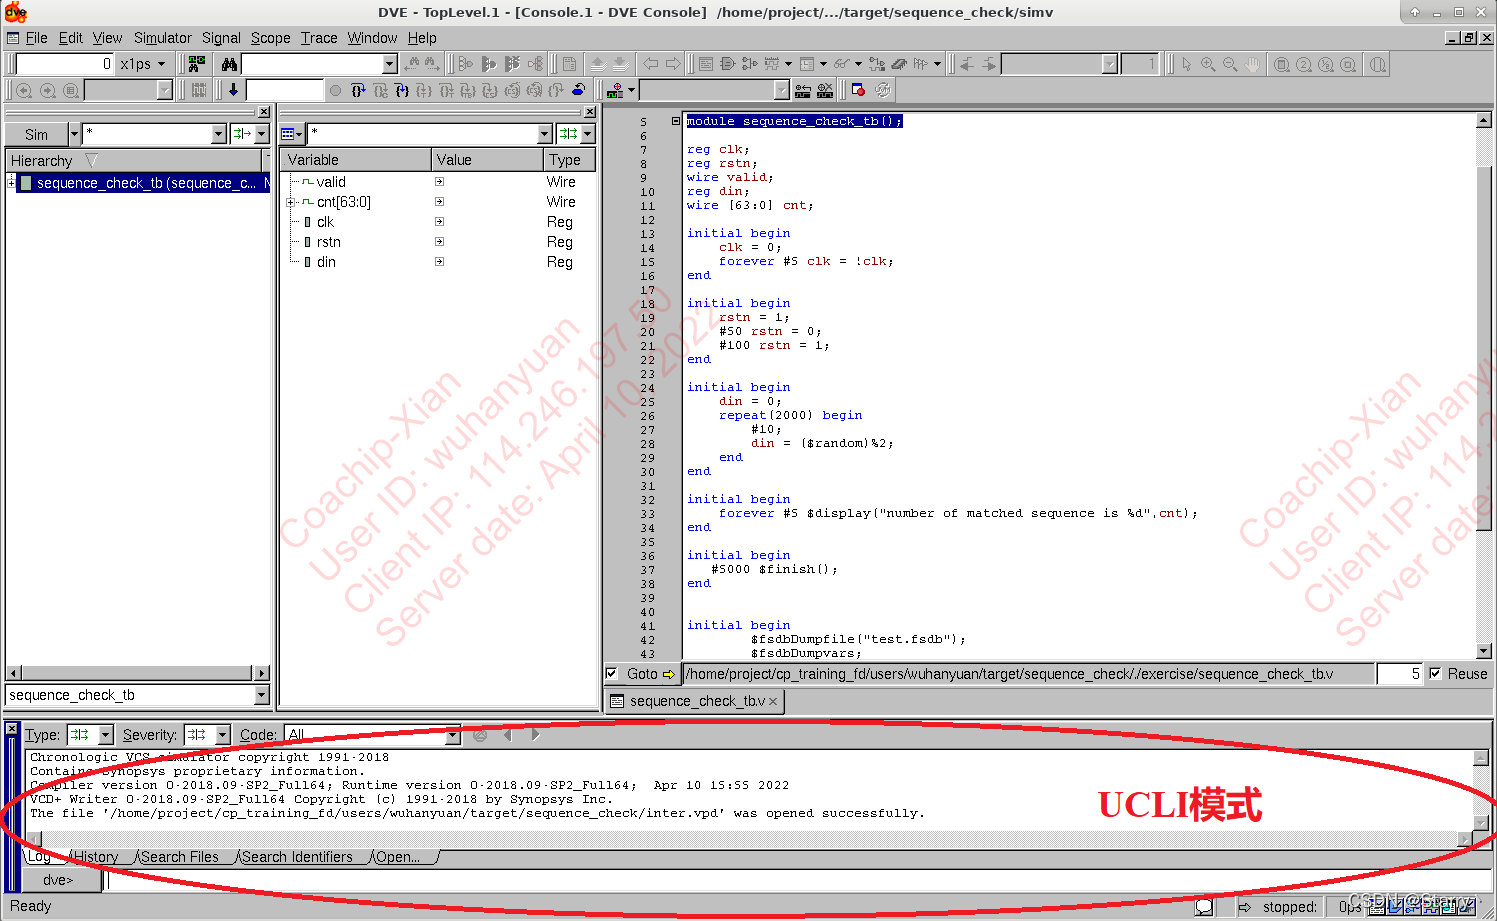Viewport: 1497px width, 921px height.
Task: Click the Goto line number field
Action: pyautogui.click(x=1399, y=674)
